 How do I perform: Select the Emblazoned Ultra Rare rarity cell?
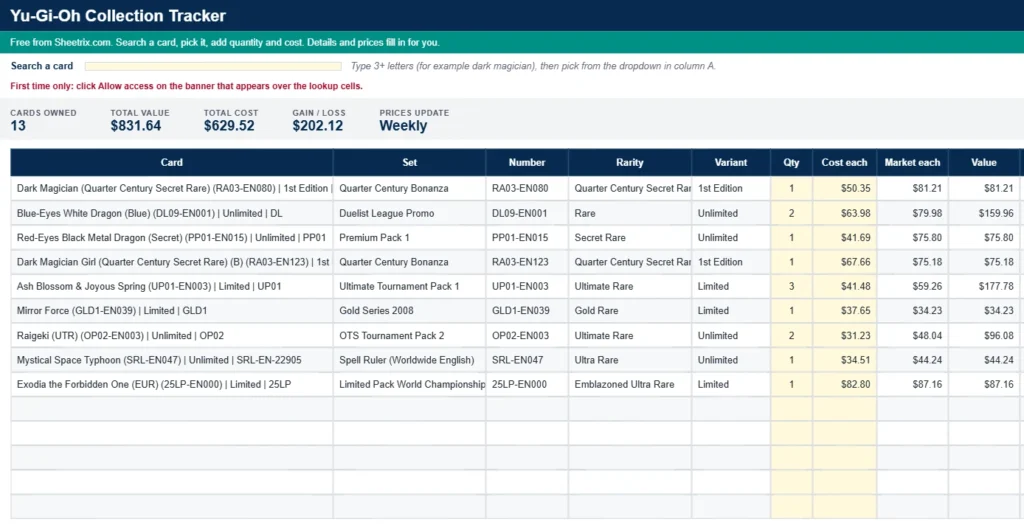click(630, 384)
